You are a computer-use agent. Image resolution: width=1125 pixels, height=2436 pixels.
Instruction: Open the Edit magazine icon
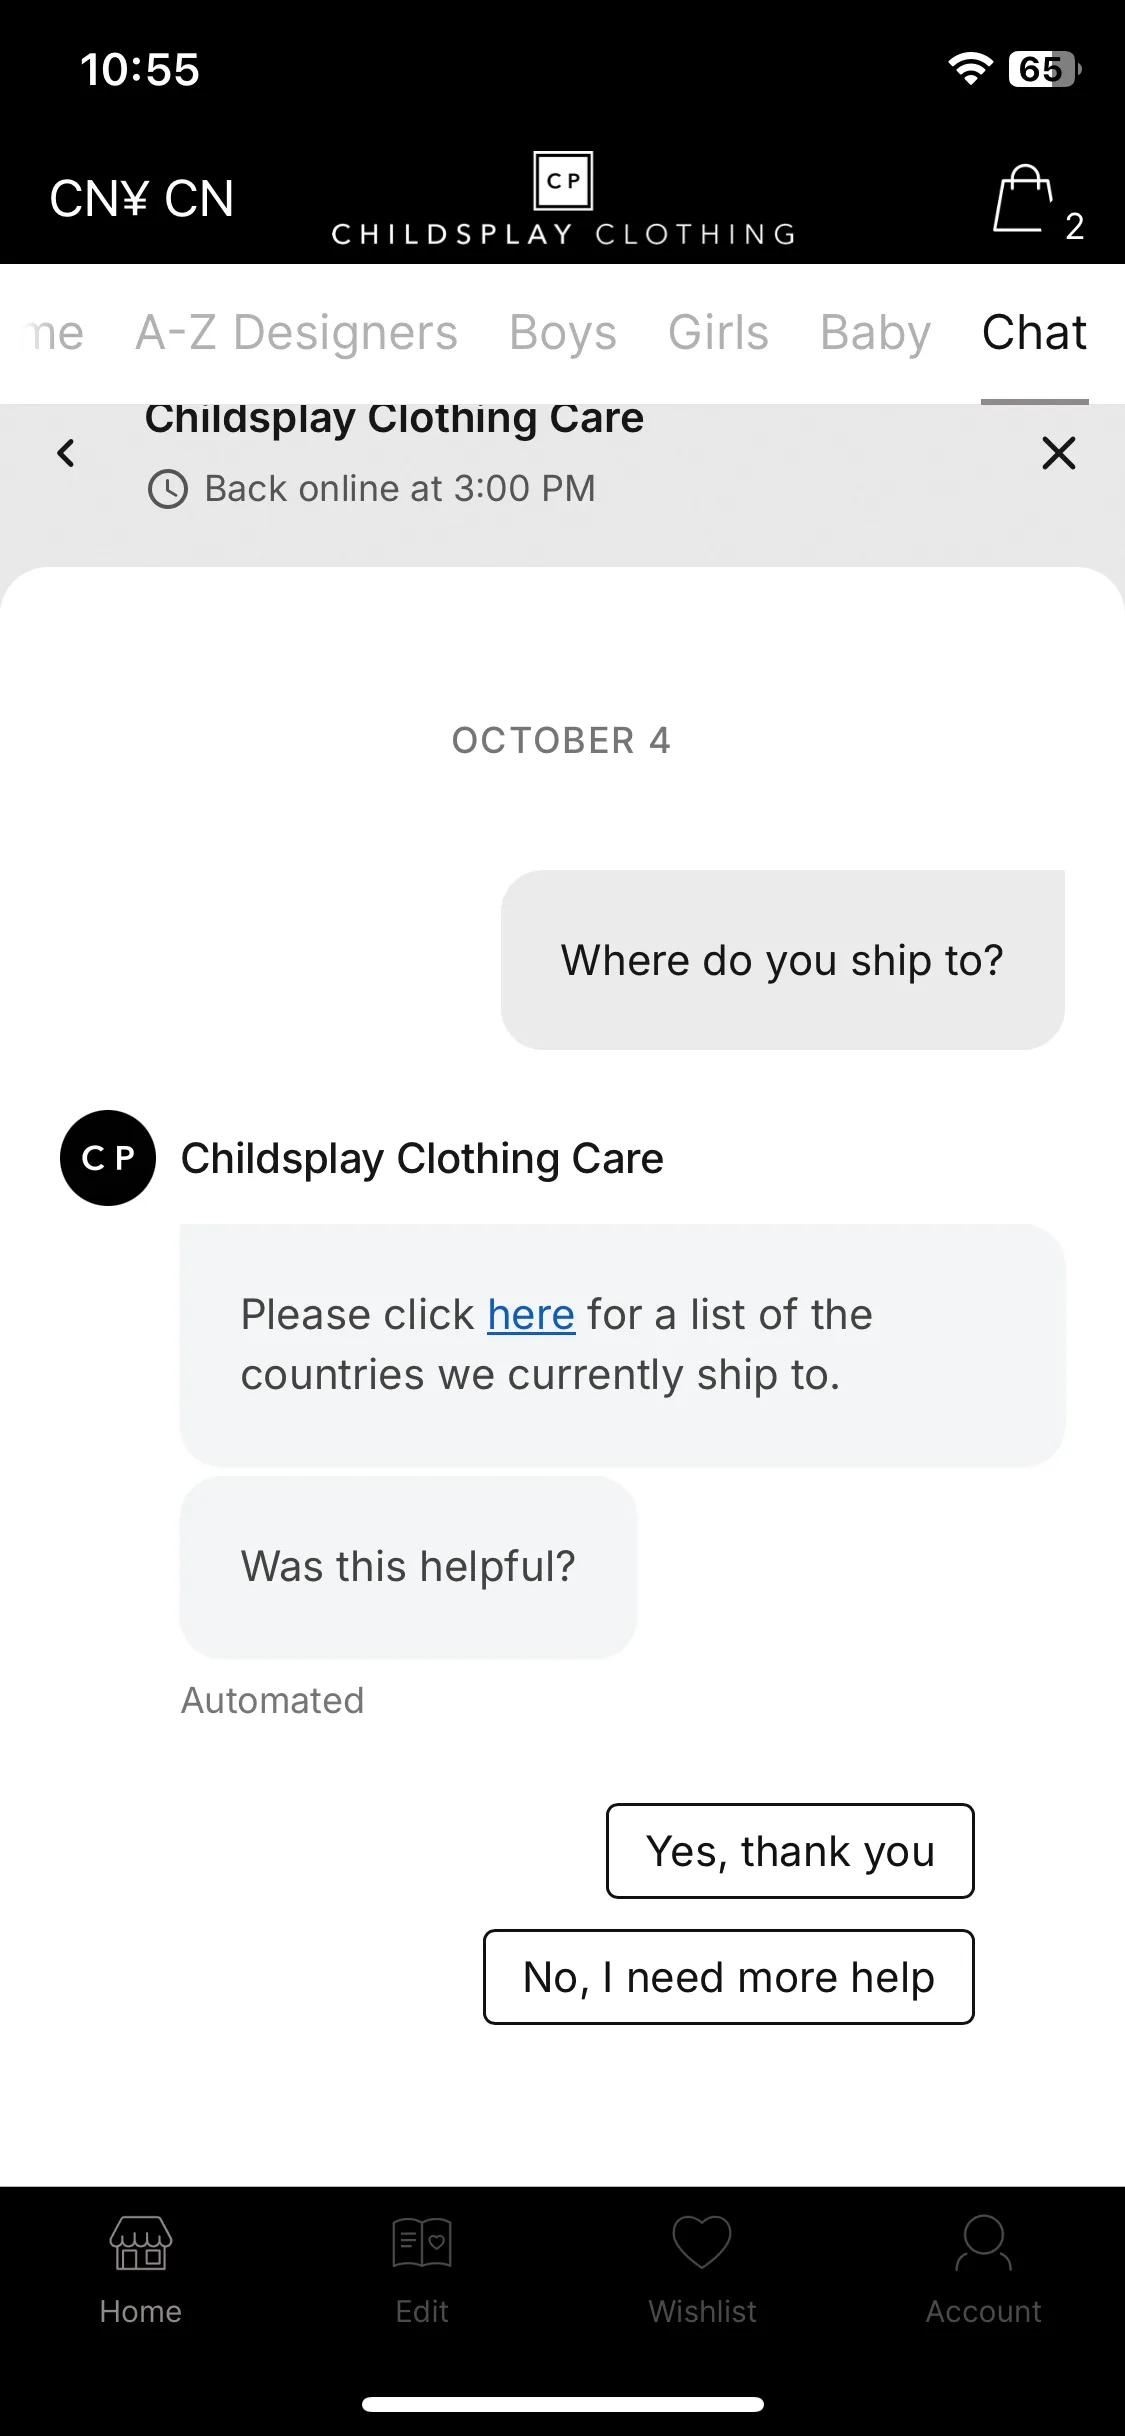click(422, 2242)
